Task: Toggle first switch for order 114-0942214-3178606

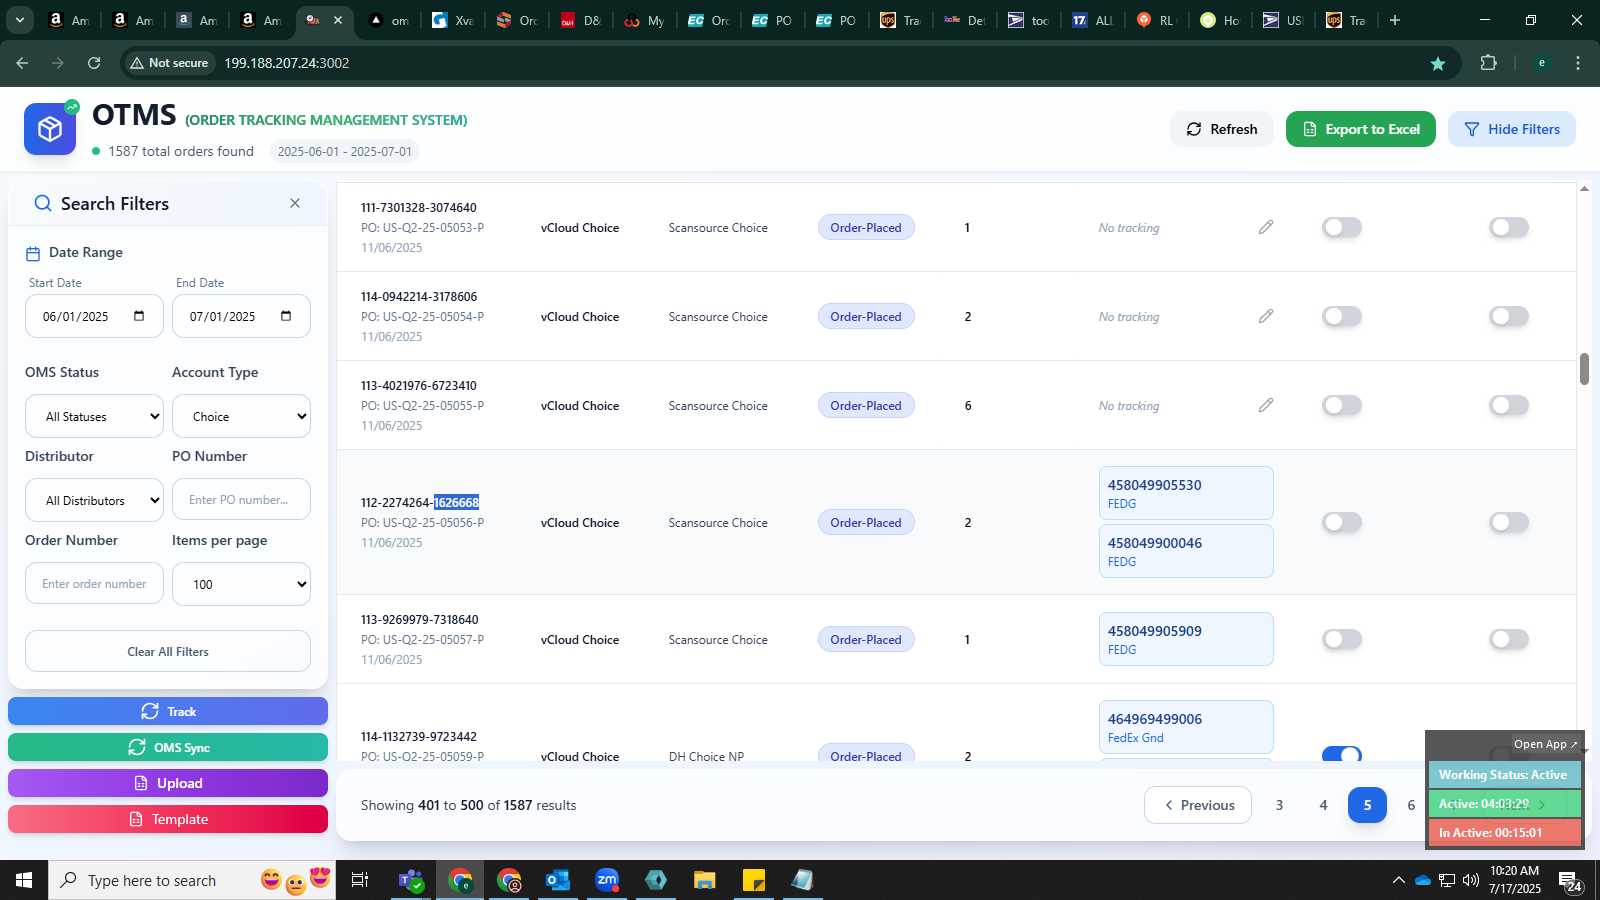Action: click(1342, 316)
